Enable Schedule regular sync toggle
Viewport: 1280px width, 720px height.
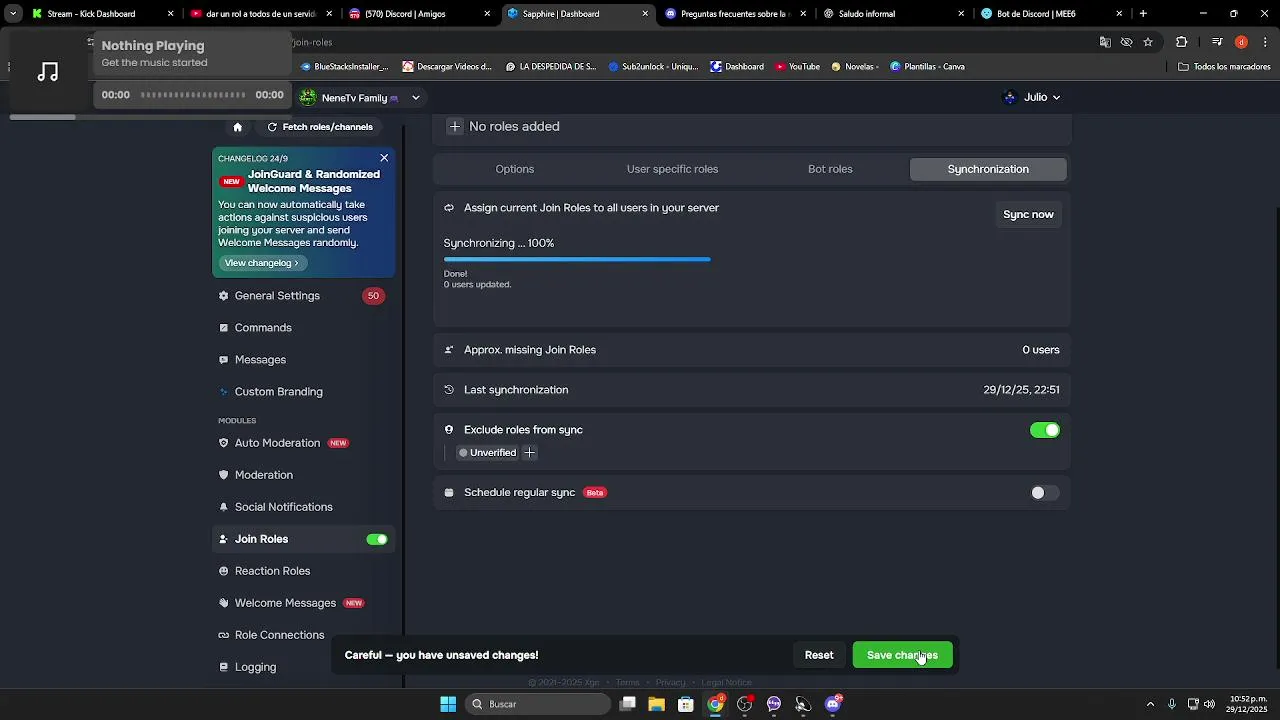point(1045,493)
